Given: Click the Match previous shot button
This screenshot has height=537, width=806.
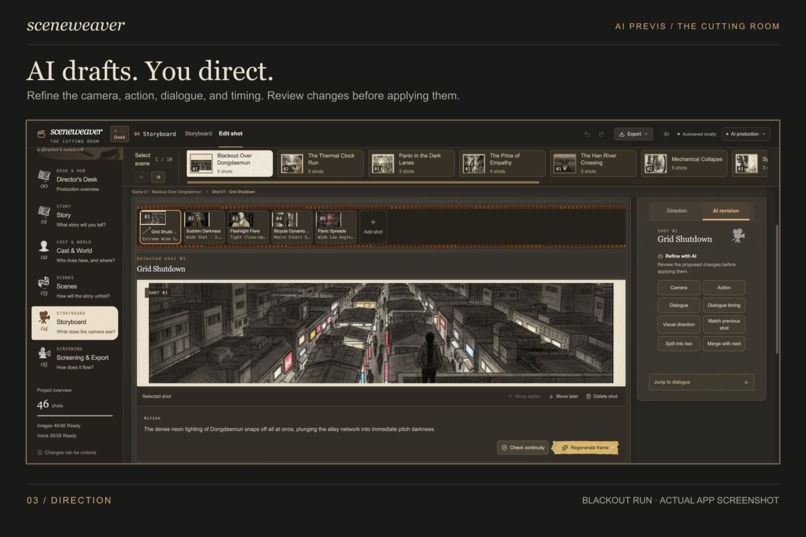Looking at the screenshot, I should (x=724, y=324).
